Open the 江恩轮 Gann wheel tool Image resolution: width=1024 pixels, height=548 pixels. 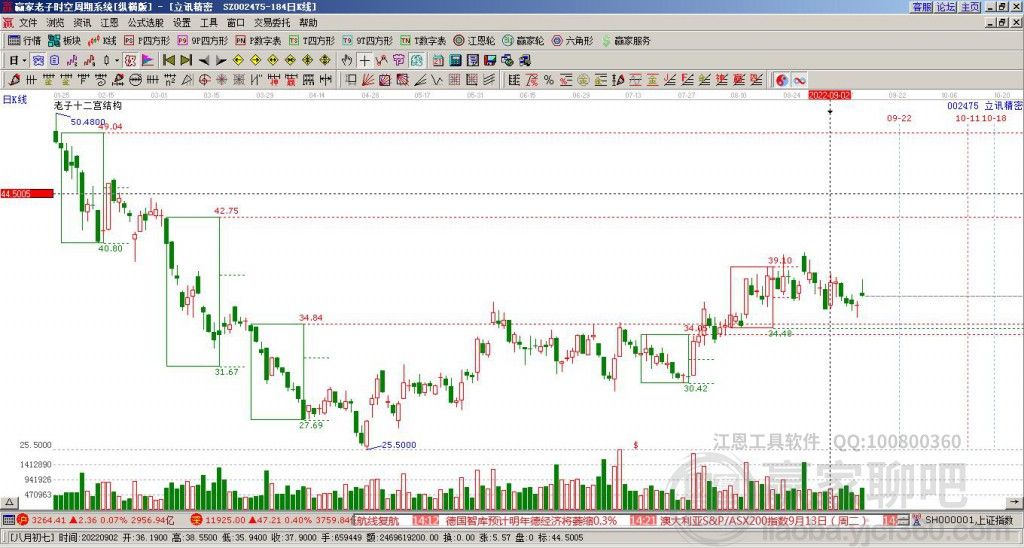click(473, 41)
